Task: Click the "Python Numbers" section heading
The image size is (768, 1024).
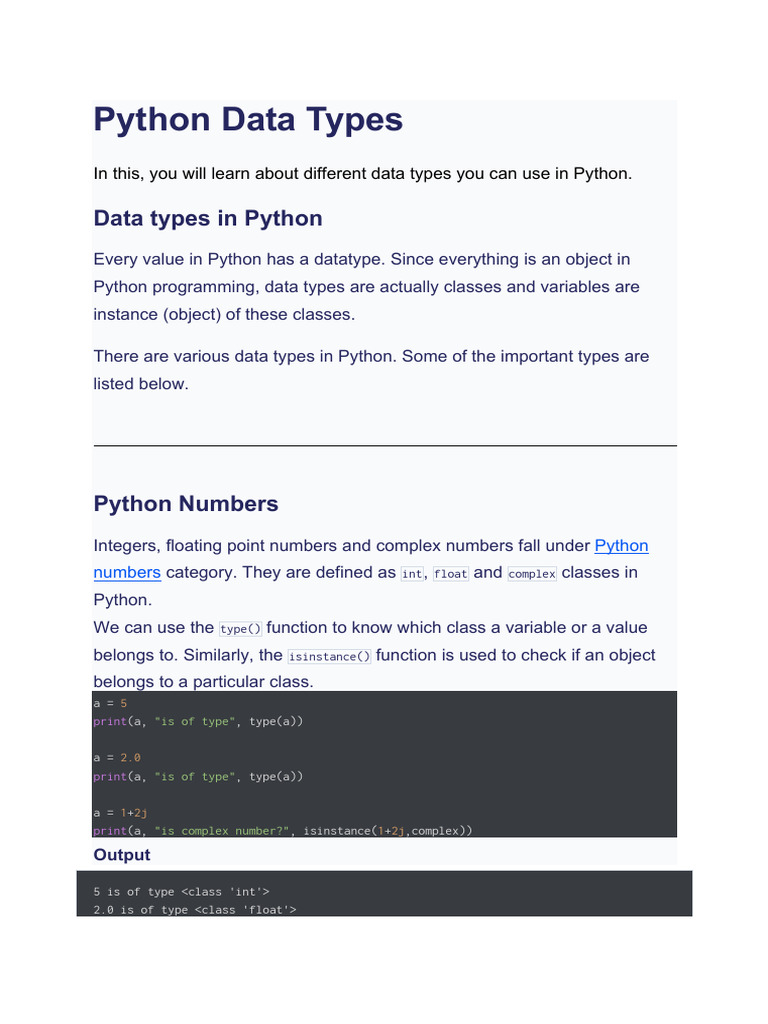Action: coord(186,504)
